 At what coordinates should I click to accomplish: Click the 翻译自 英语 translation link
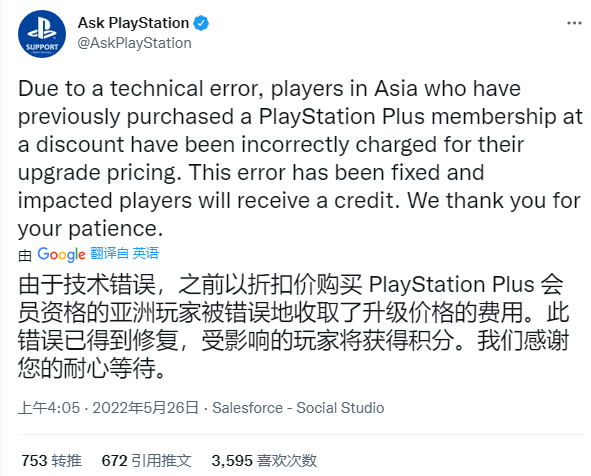[124, 253]
